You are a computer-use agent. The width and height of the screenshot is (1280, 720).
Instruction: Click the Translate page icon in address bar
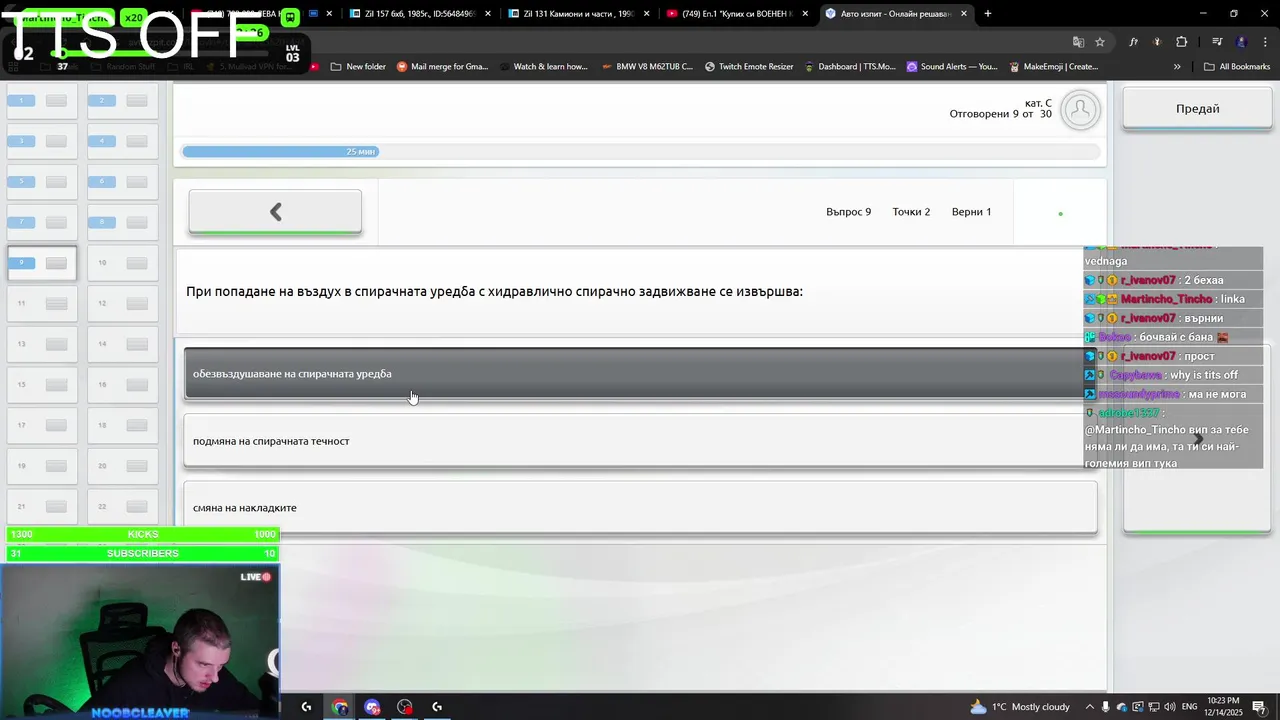[x=1078, y=42]
